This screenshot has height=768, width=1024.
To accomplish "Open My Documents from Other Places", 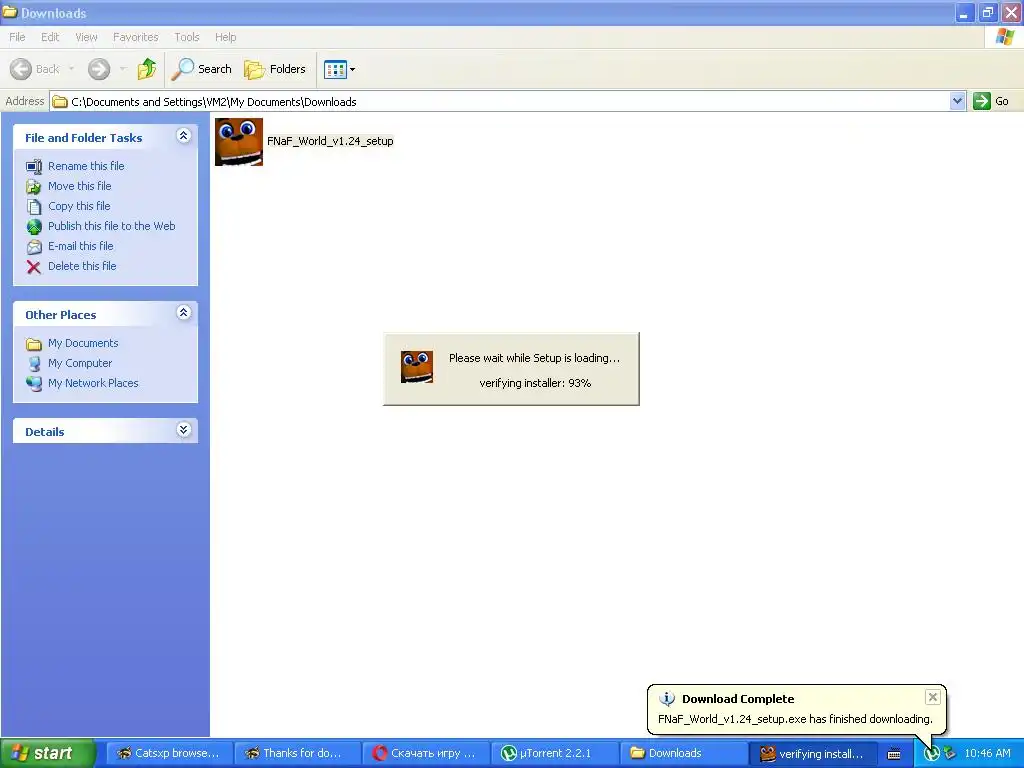I will [83, 344].
